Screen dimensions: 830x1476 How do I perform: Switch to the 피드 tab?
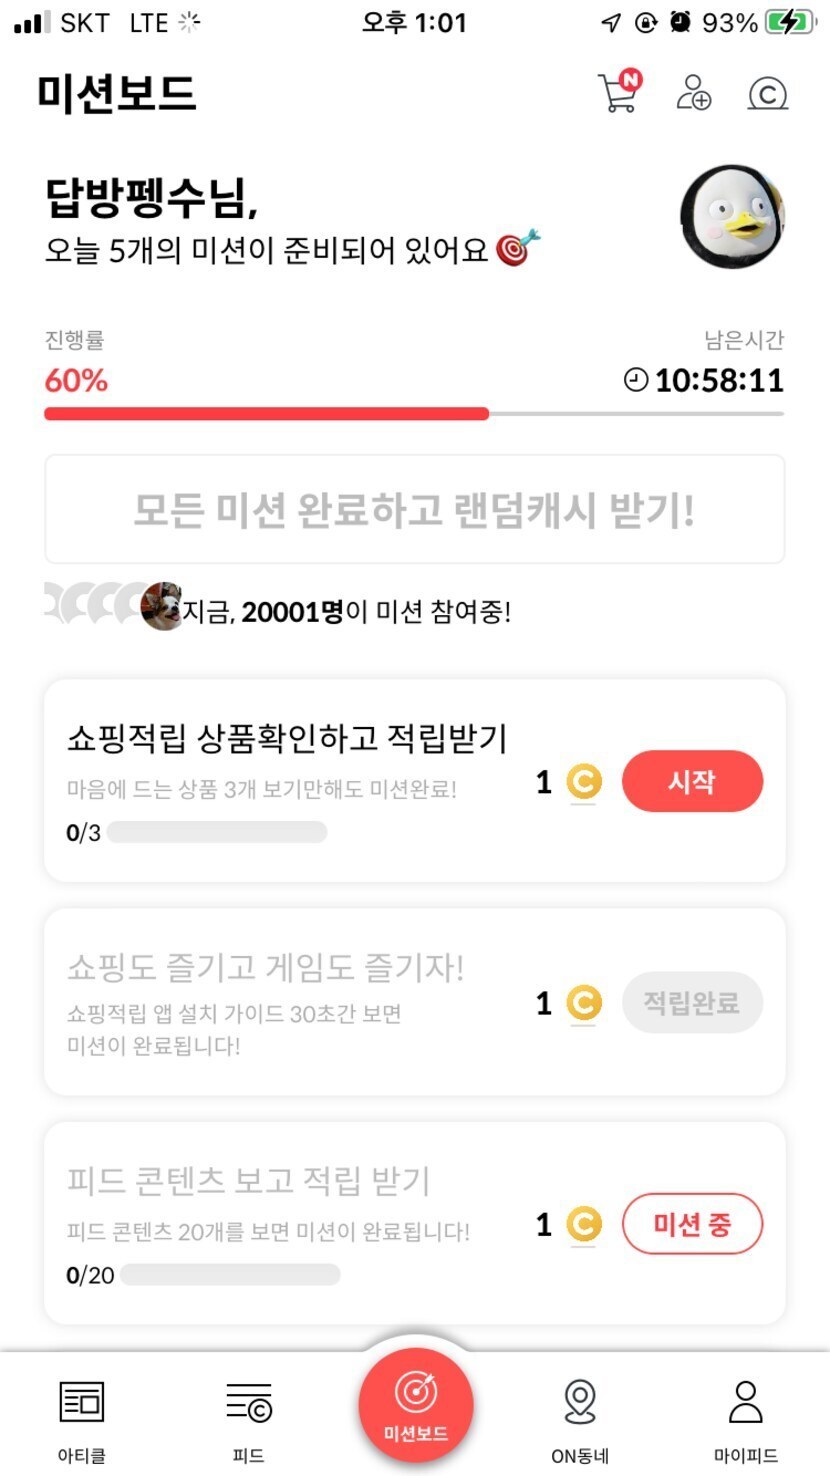tap(248, 1415)
